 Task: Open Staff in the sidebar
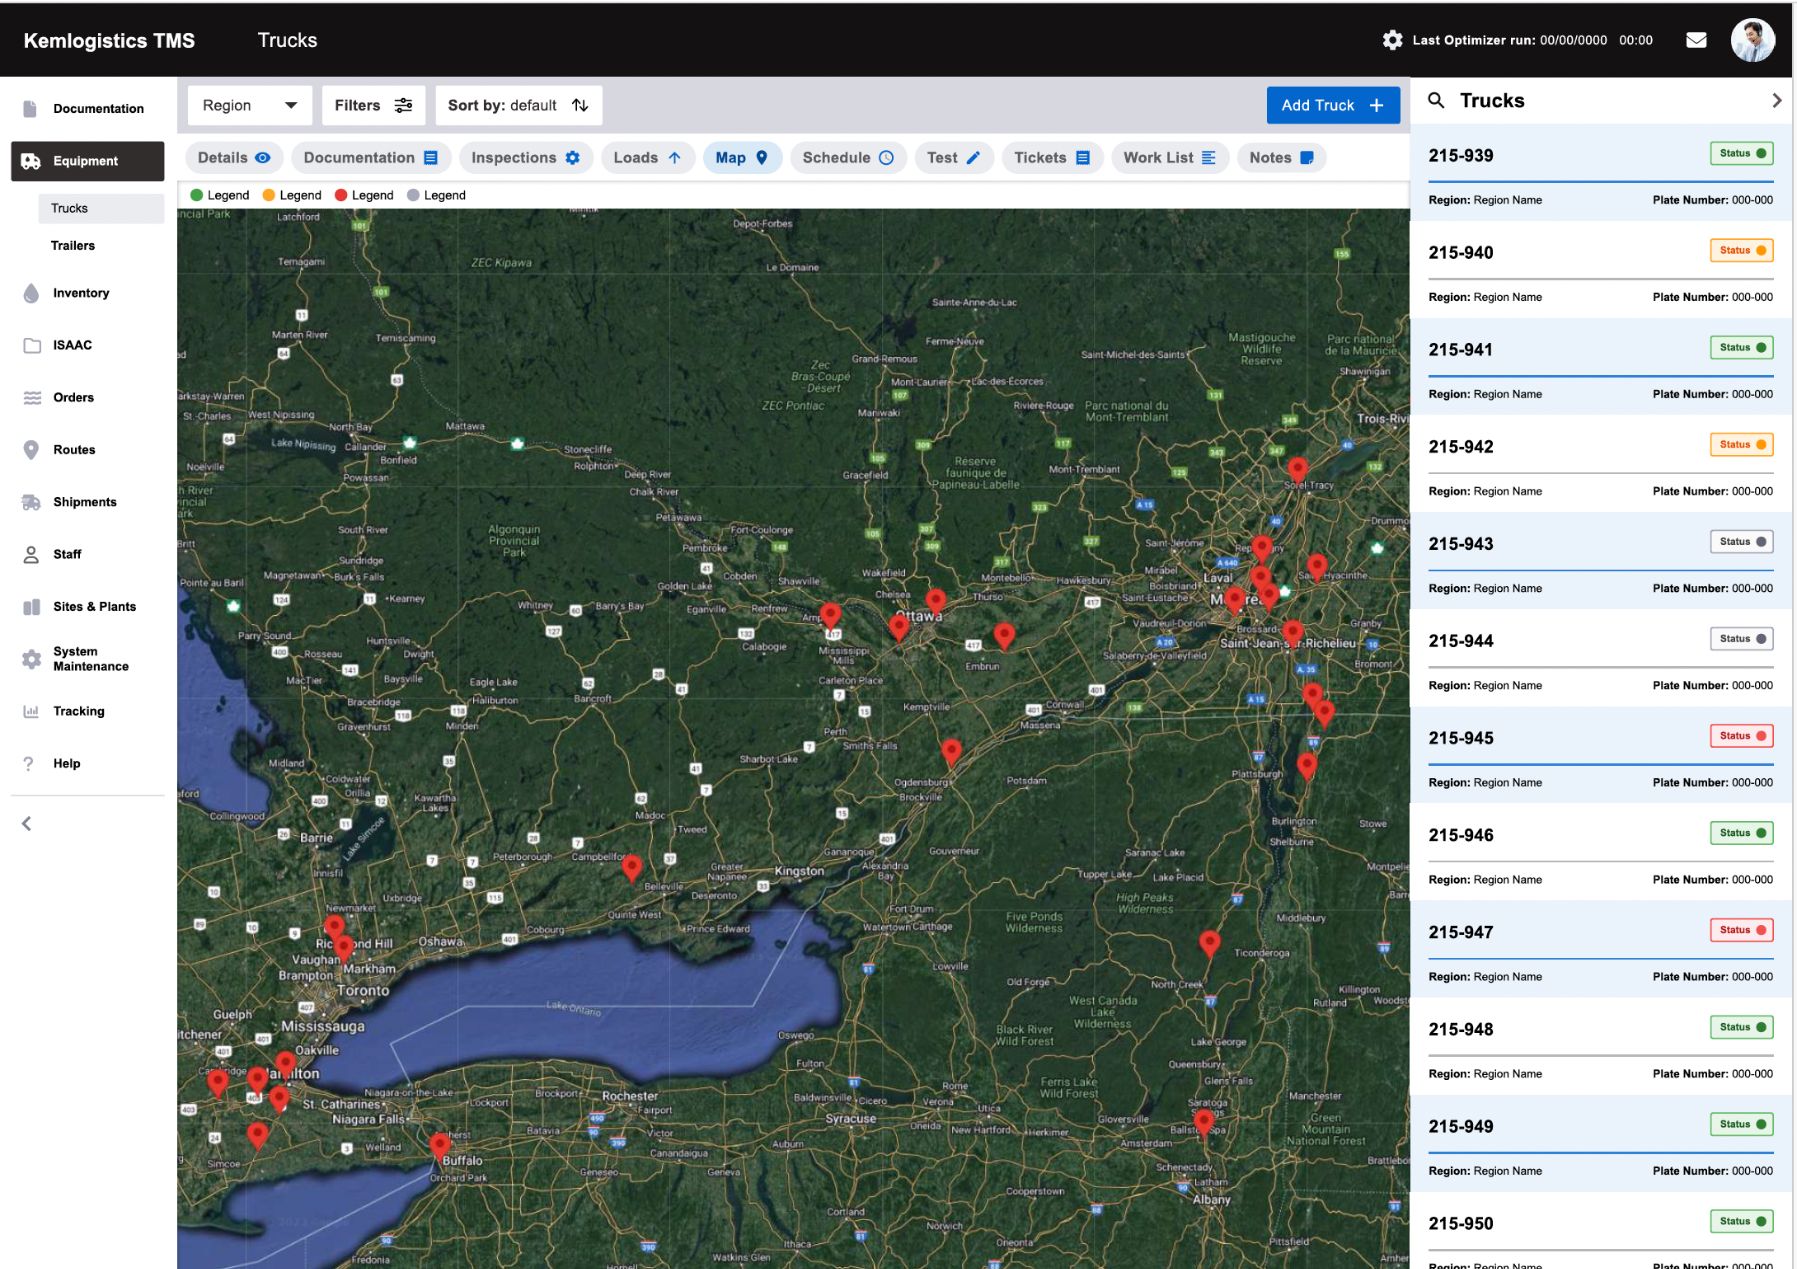(87, 554)
